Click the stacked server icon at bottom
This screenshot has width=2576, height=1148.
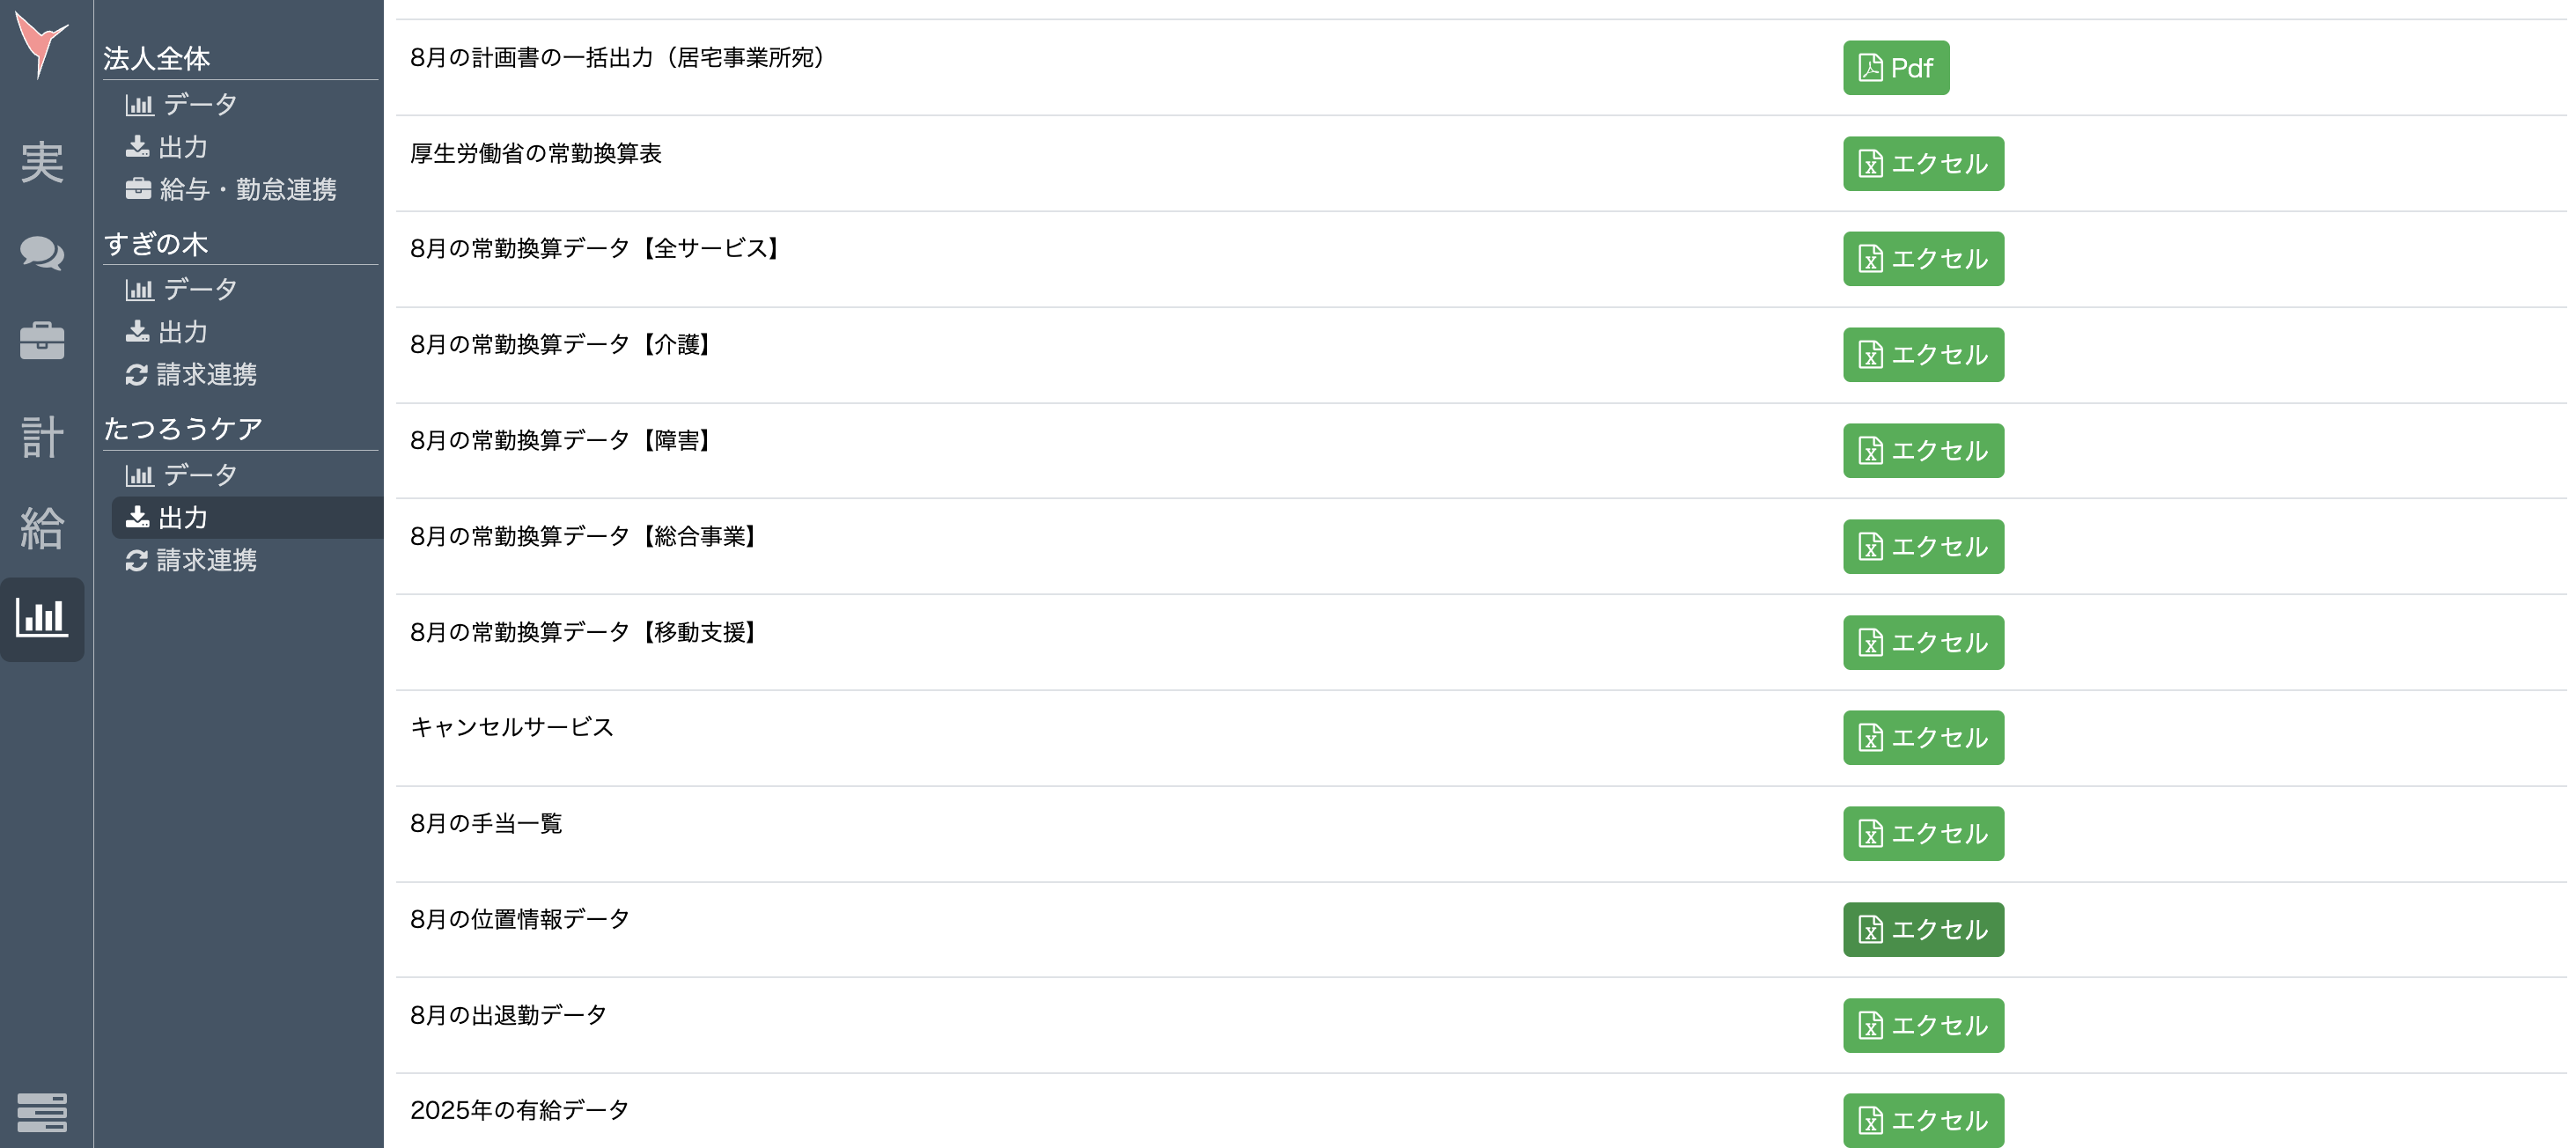42,1112
